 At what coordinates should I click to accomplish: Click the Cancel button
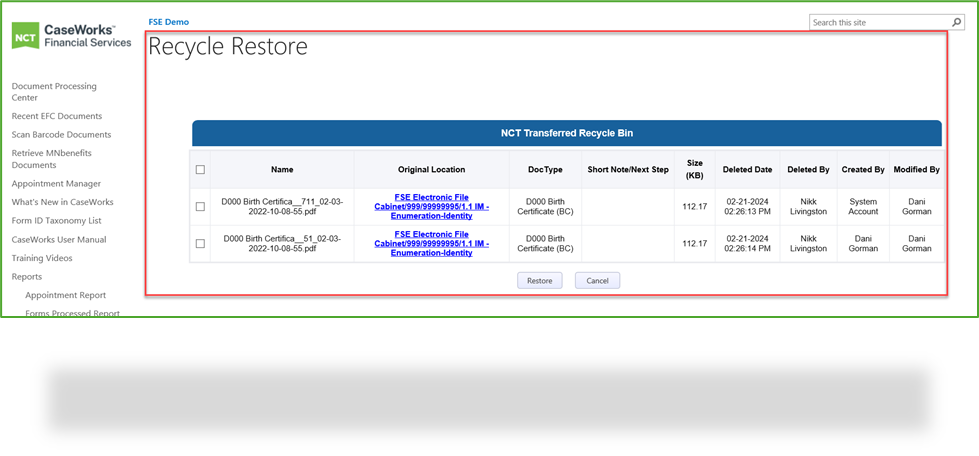597,280
